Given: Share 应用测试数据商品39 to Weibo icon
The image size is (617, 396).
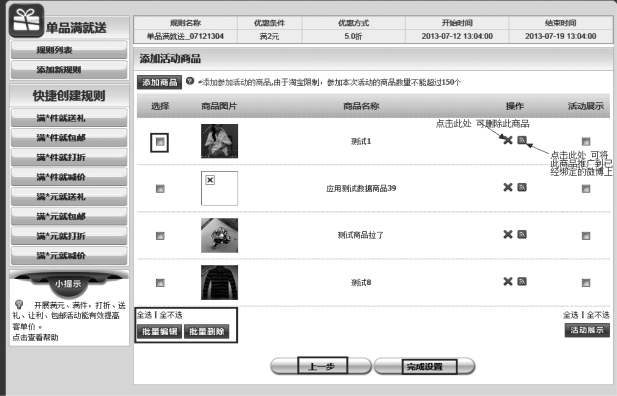Looking at the screenshot, I should [x=522, y=187].
